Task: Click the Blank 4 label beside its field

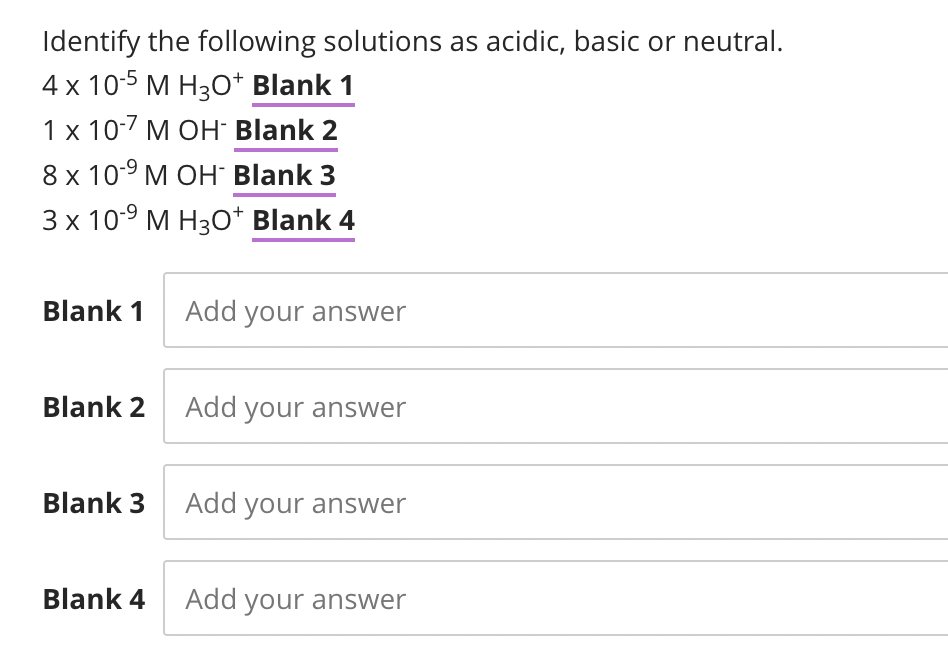Action: [x=93, y=599]
